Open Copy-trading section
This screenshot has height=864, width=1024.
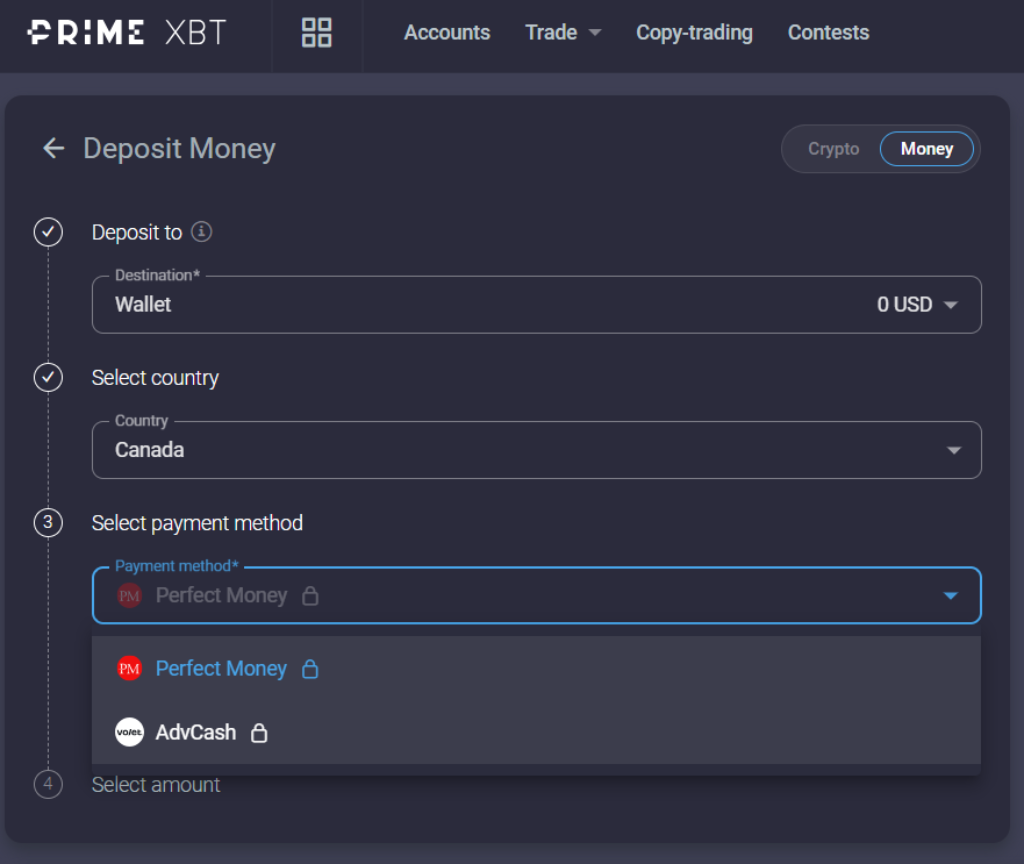pyautogui.click(x=694, y=32)
